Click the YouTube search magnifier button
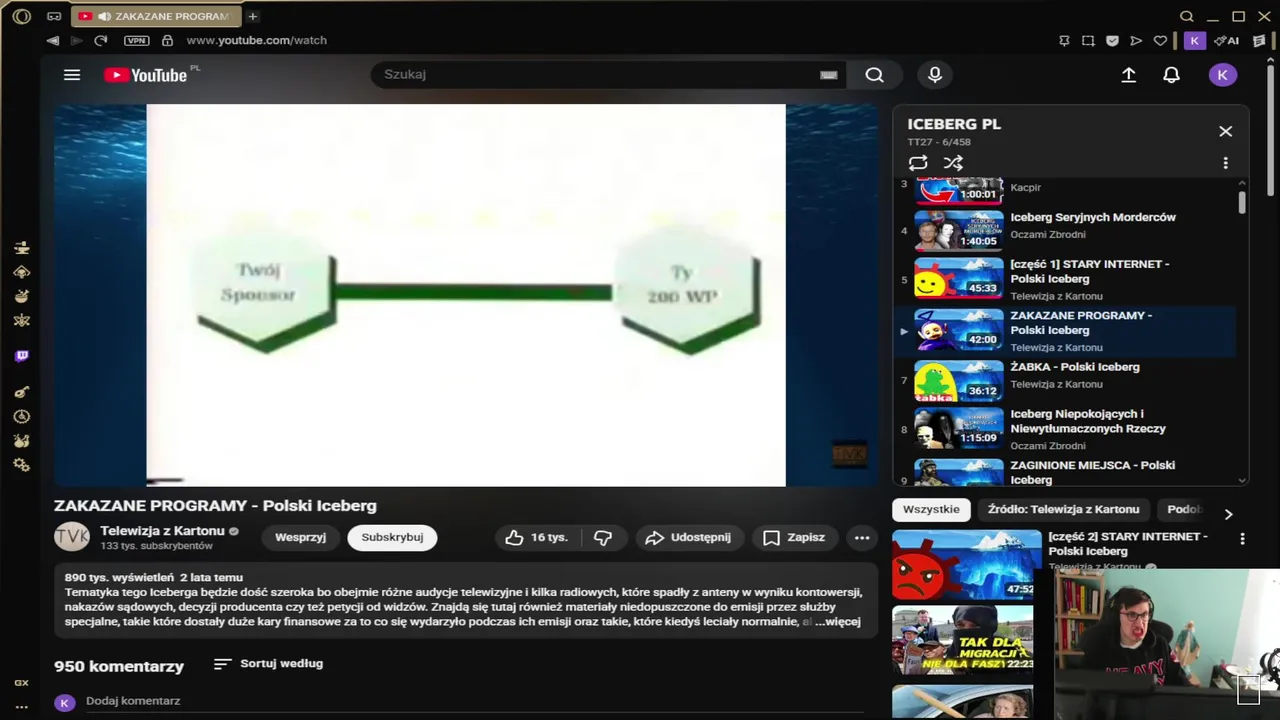 tap(874, 75)
